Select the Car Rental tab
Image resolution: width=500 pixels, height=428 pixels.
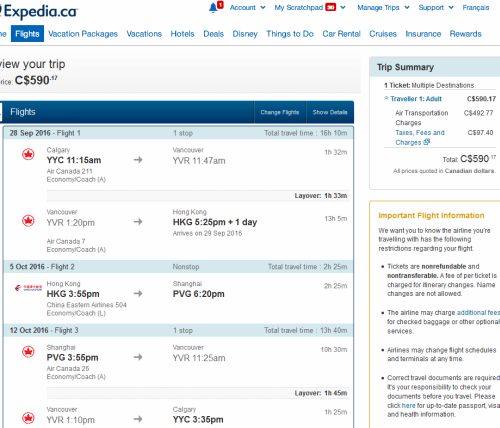[x=341, y=34]
